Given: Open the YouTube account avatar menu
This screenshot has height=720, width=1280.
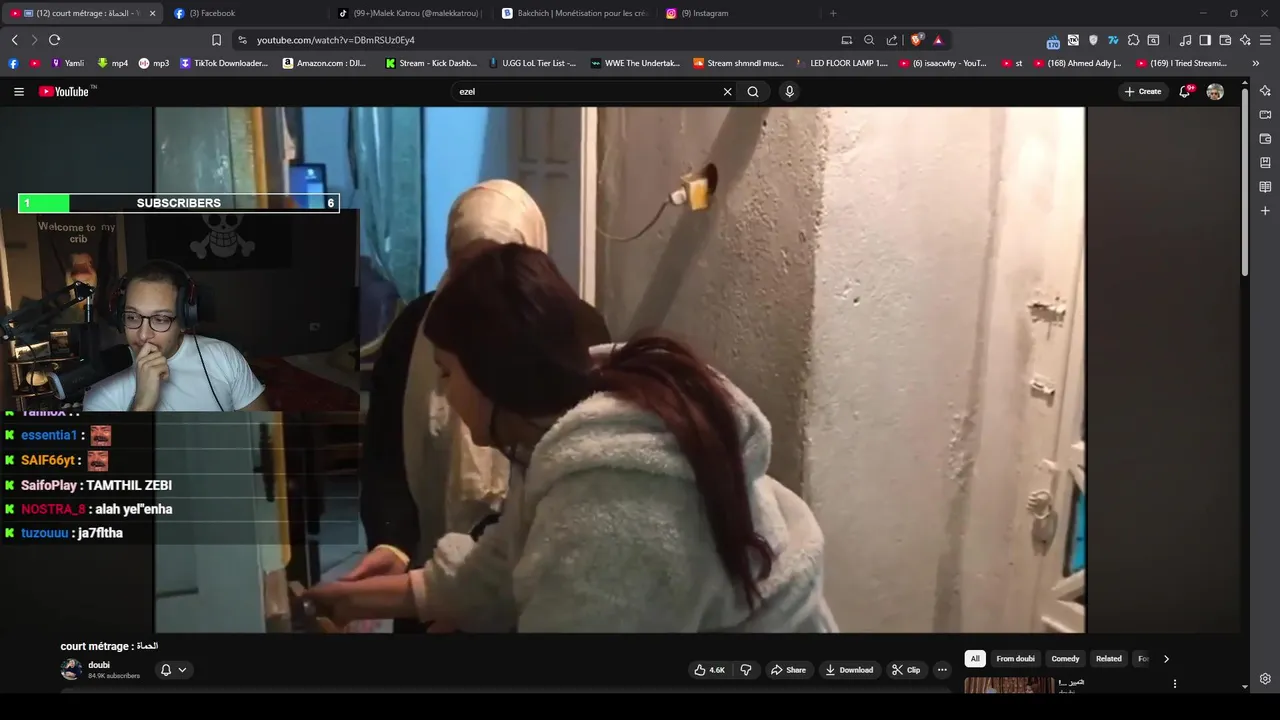Looking at the screenshot, I should tap(1215, 91).
